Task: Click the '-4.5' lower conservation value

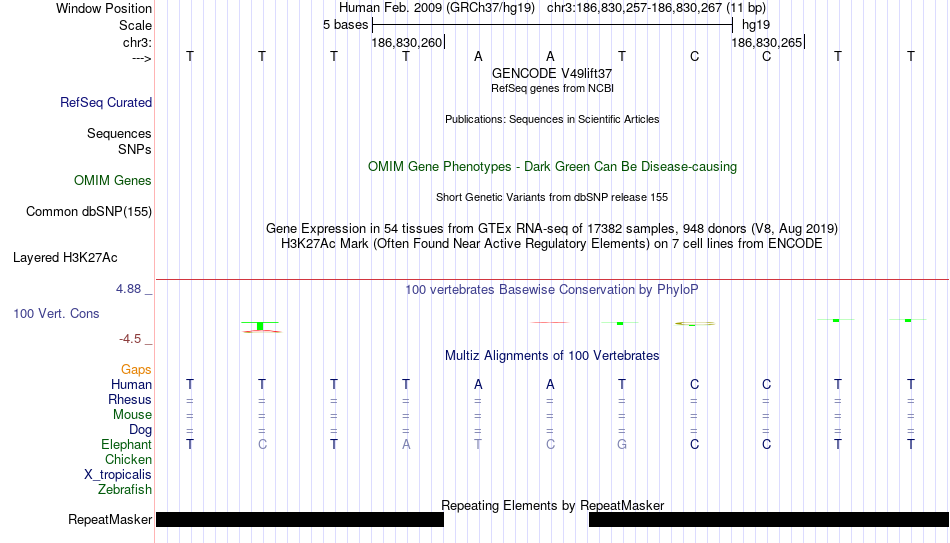Action: tap(130, 339)
